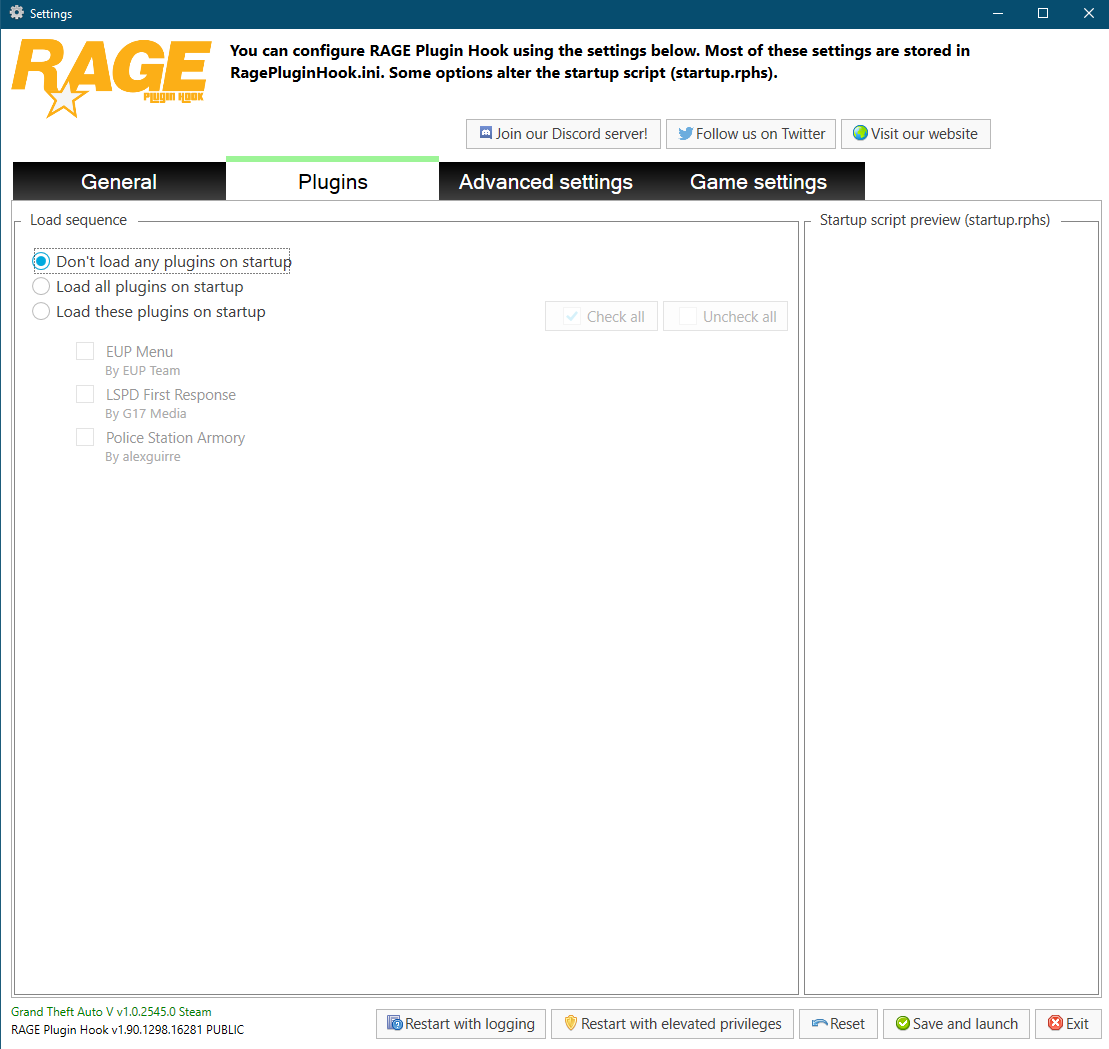Click the Exit button
Viewport: 1109px width, 1049px height.
pyautogui.click(x=1069, y=1024)
